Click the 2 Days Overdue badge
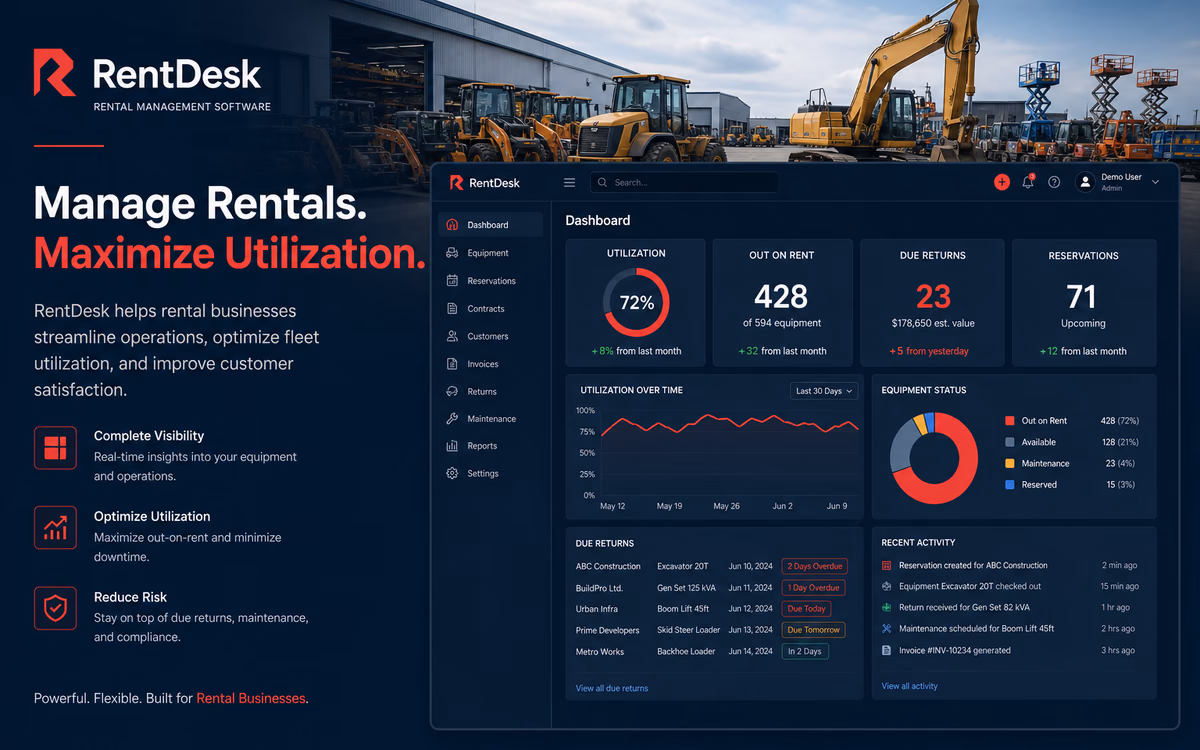Viewport: 1200px width, 750px height. [x=814, y=566]
